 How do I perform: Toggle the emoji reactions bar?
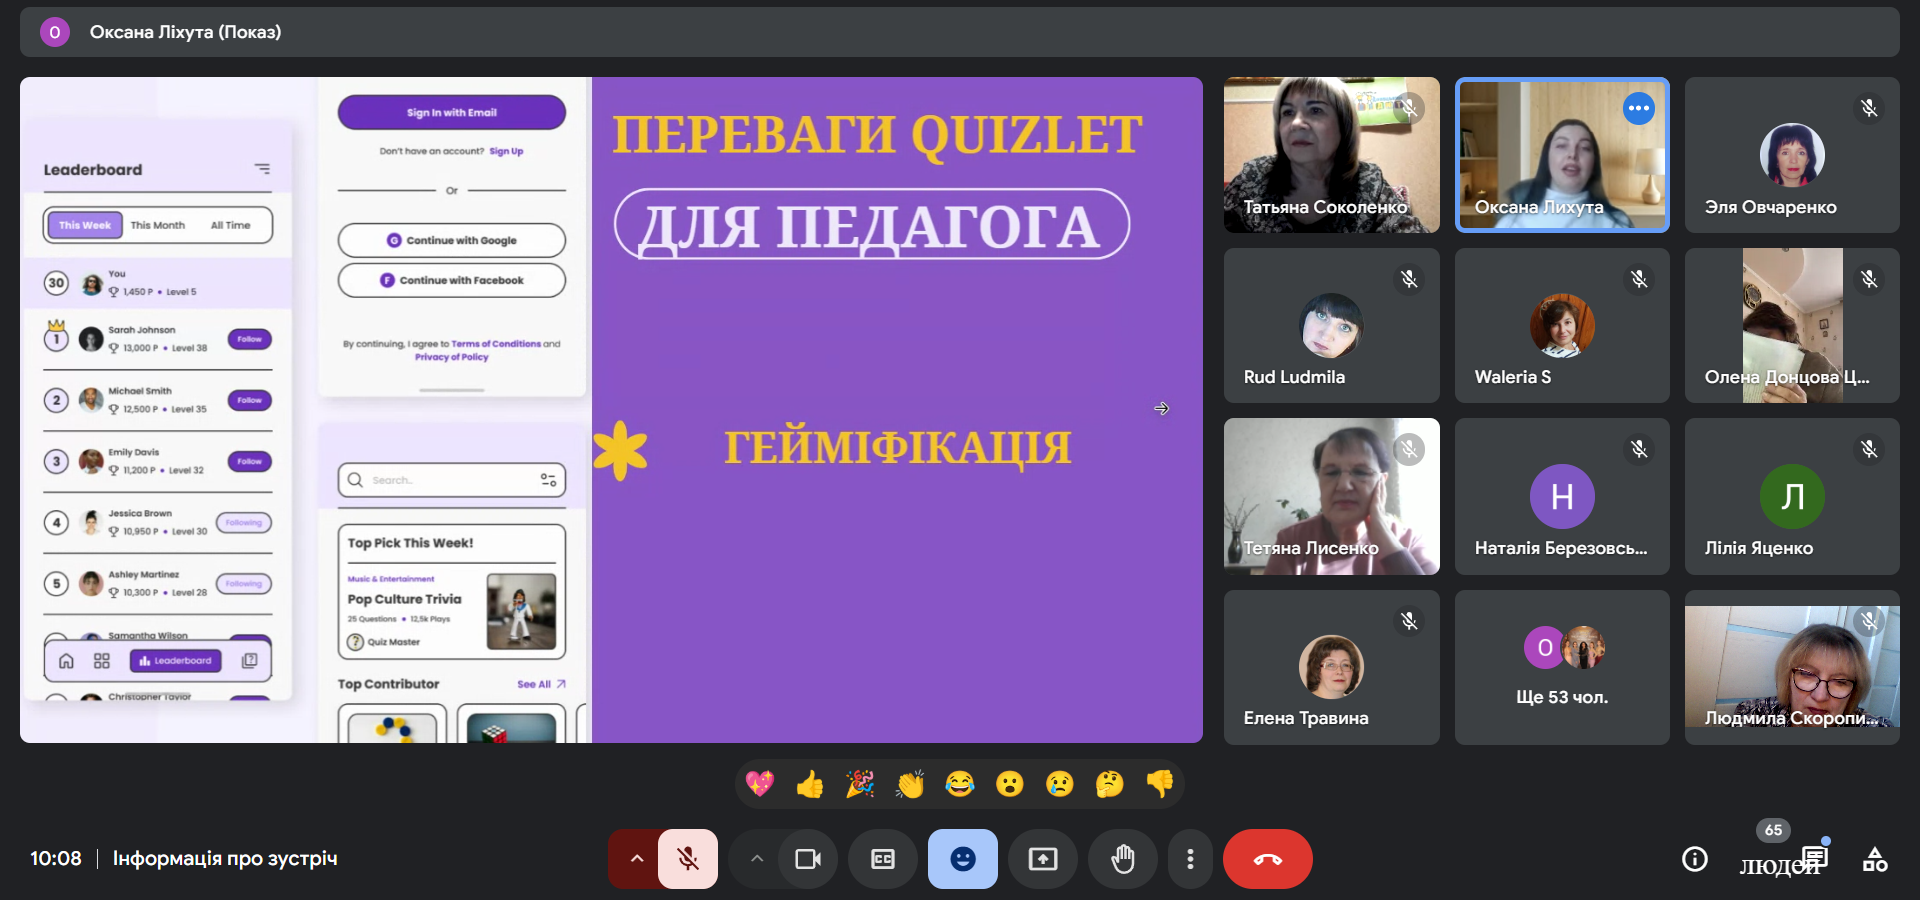[x=963, y=859]
